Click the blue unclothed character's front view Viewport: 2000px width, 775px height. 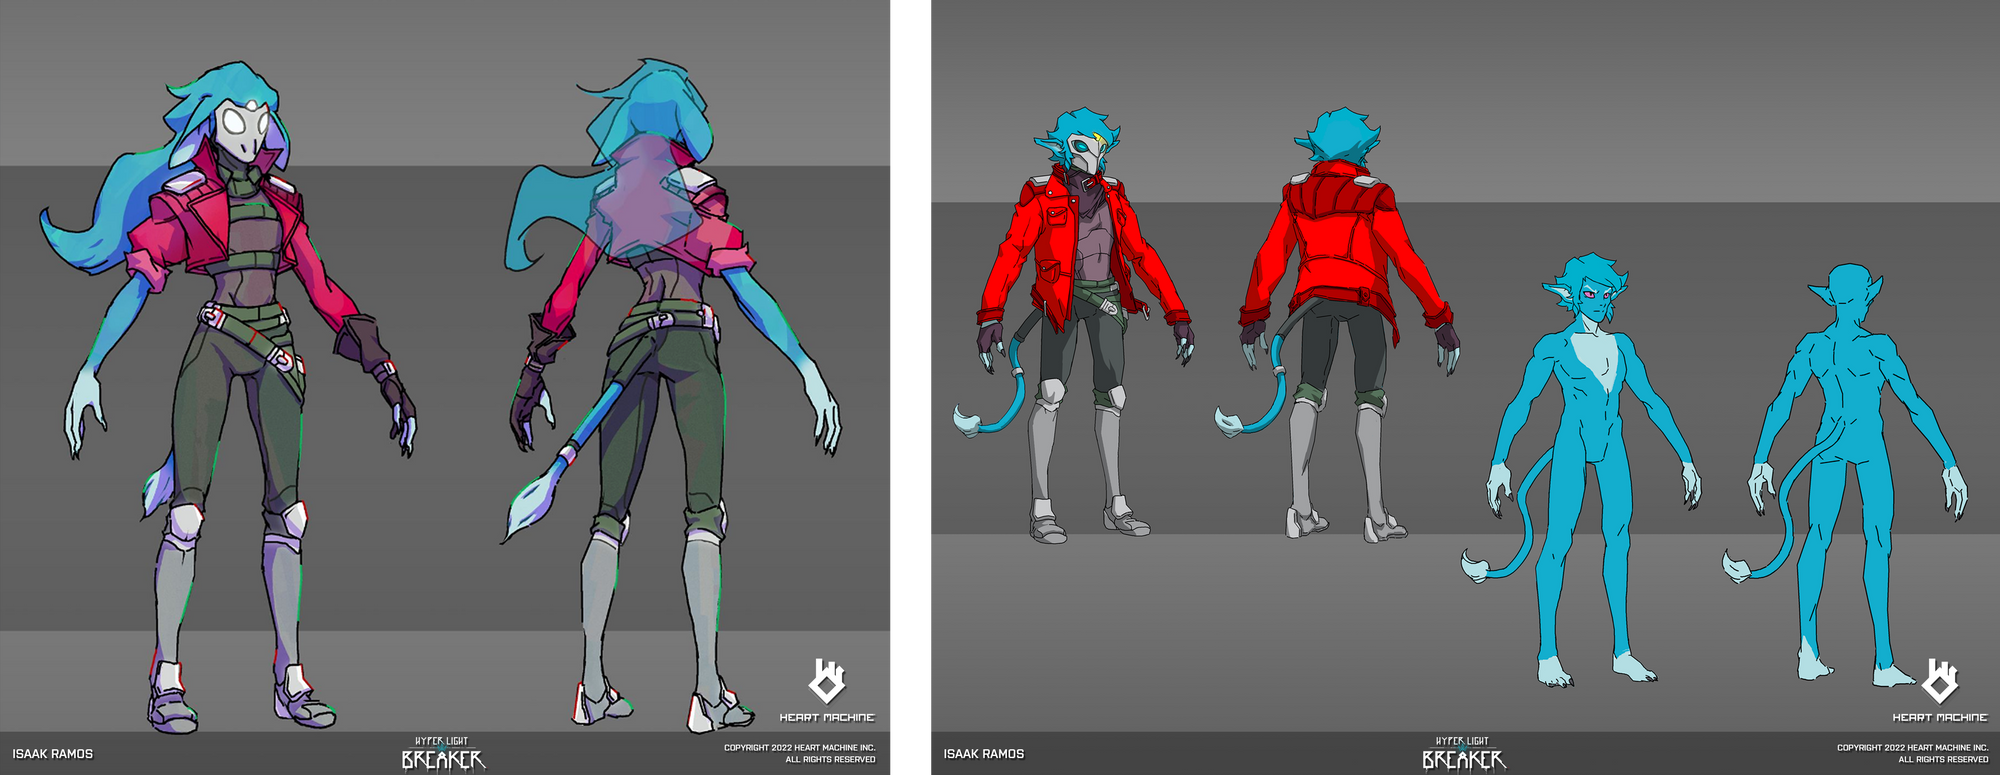coord(1580,470)
